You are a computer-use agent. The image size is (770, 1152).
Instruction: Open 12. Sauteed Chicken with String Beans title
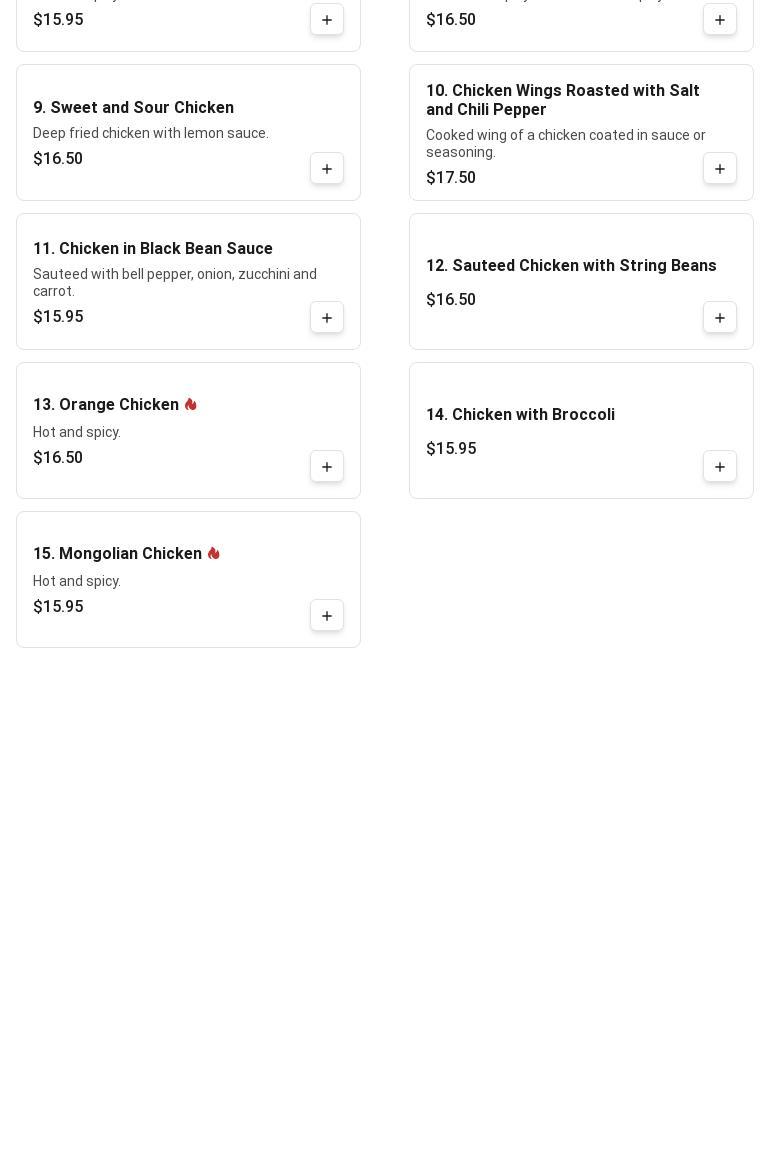point(571,265)
